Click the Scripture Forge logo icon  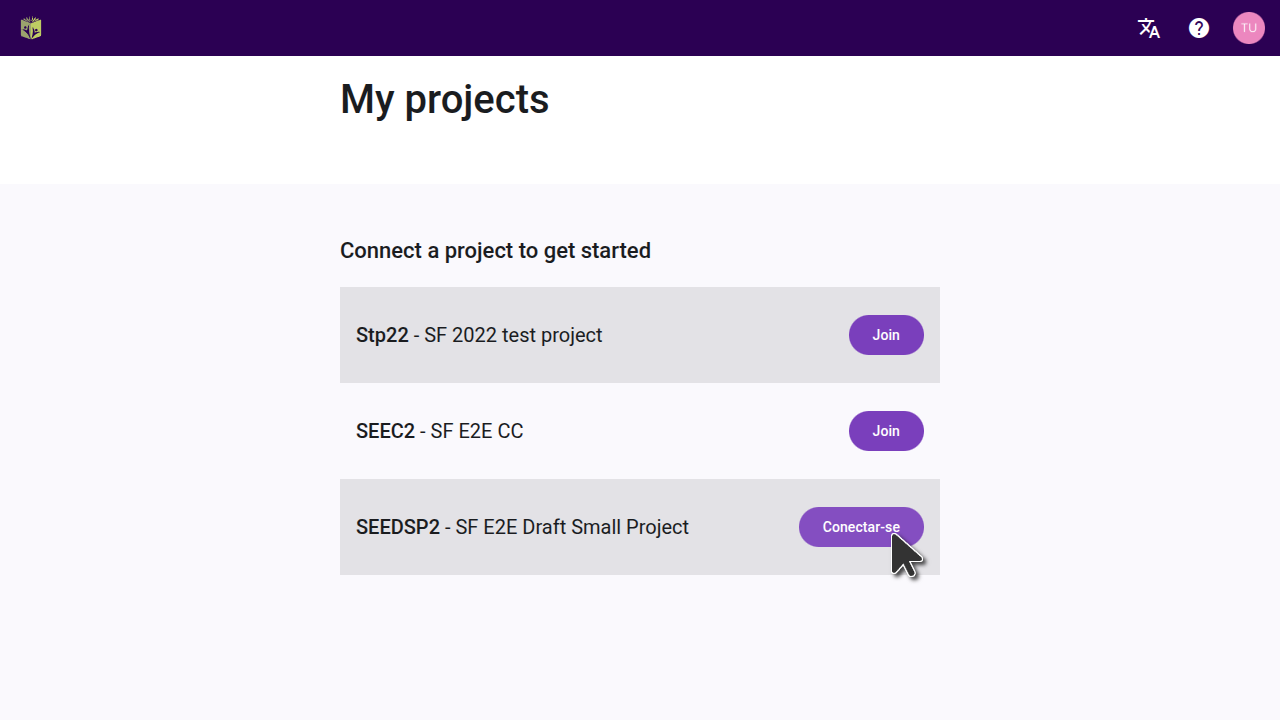(x=31, y=28)
